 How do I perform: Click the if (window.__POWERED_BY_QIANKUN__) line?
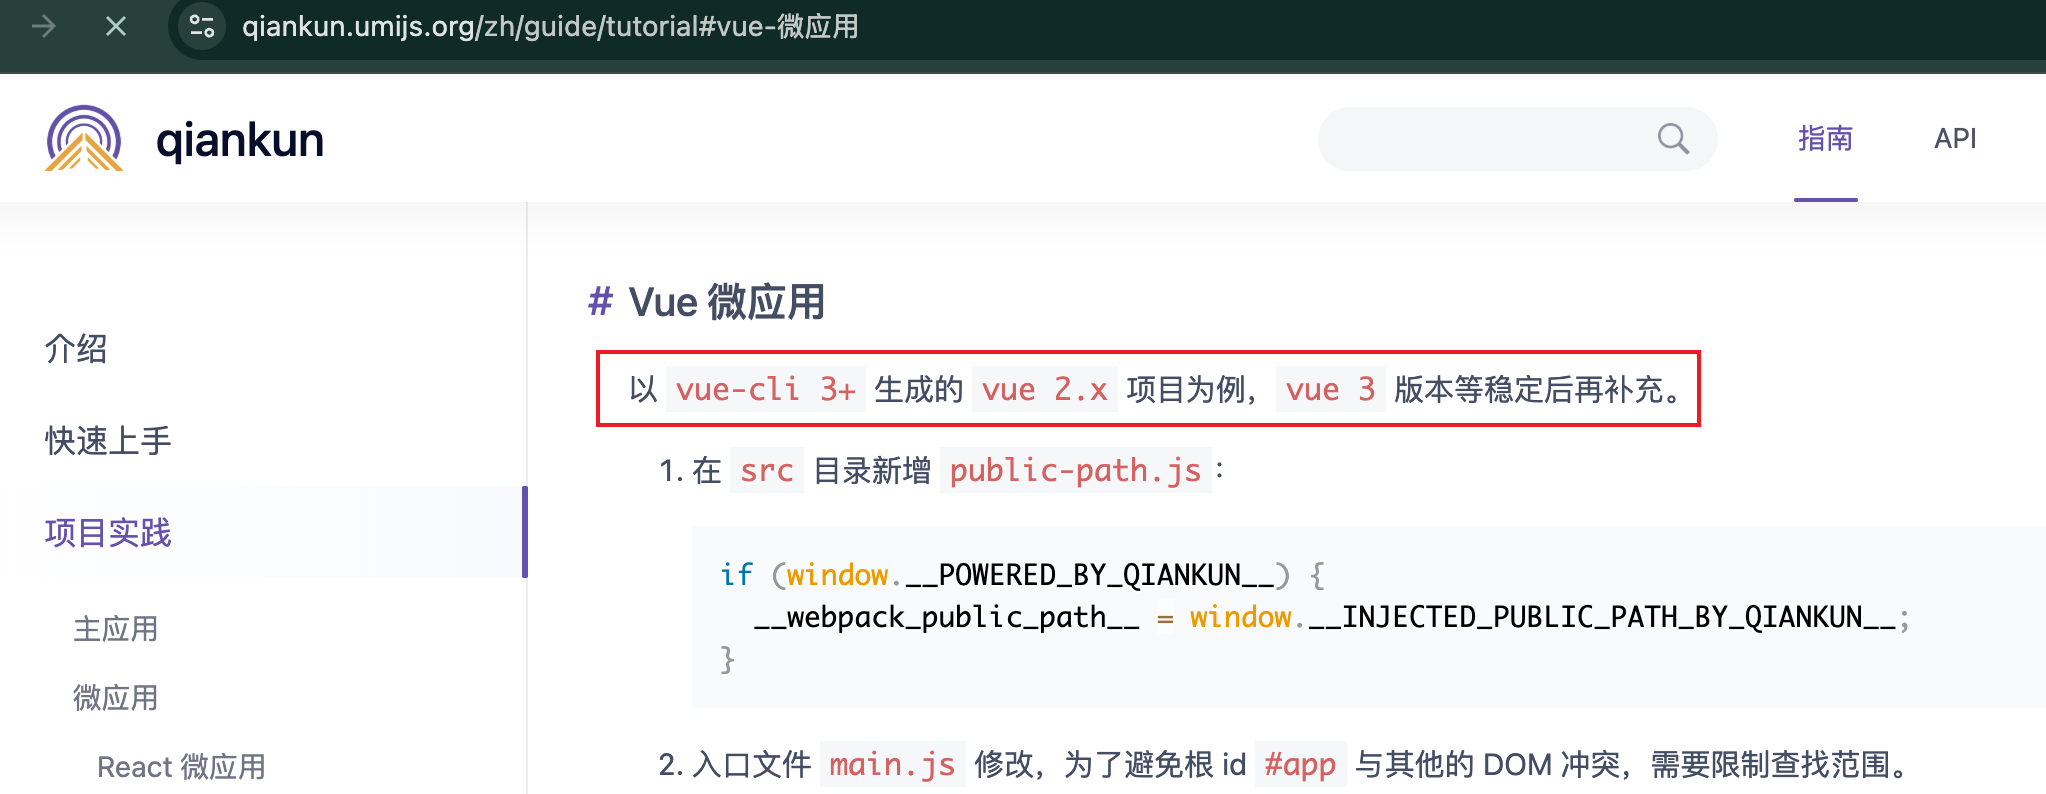pos(1022,575)
